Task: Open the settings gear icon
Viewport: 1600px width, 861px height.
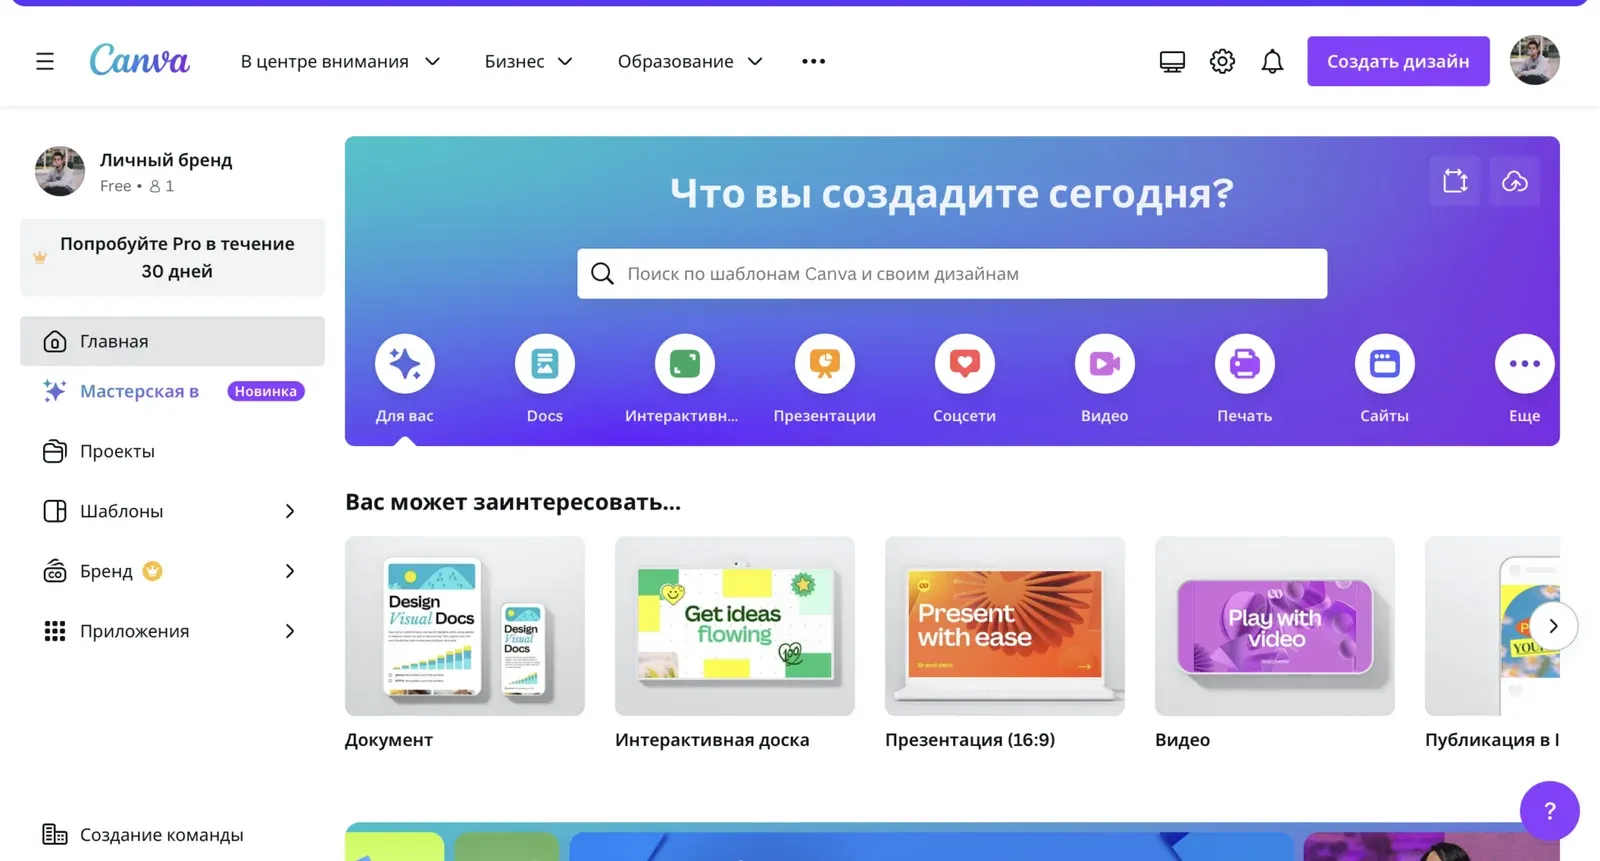Action: tap(1222, 61)
